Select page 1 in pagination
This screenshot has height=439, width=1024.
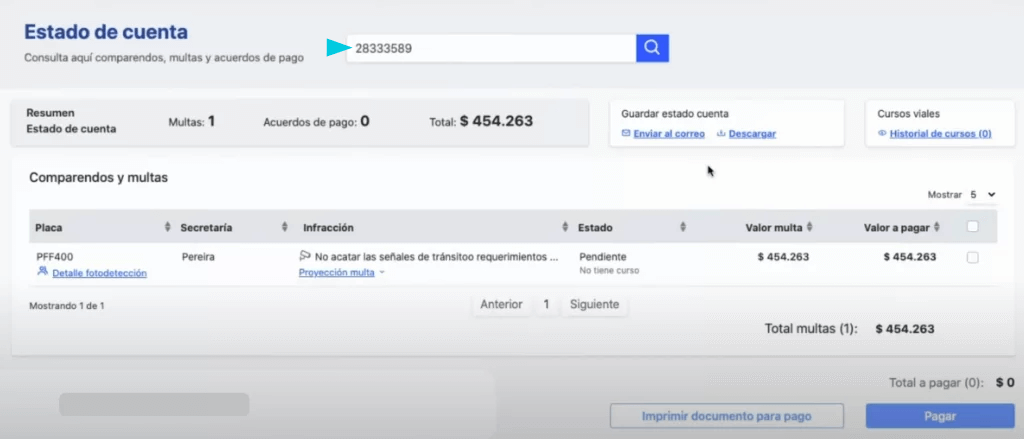click(x=547, y=304)
